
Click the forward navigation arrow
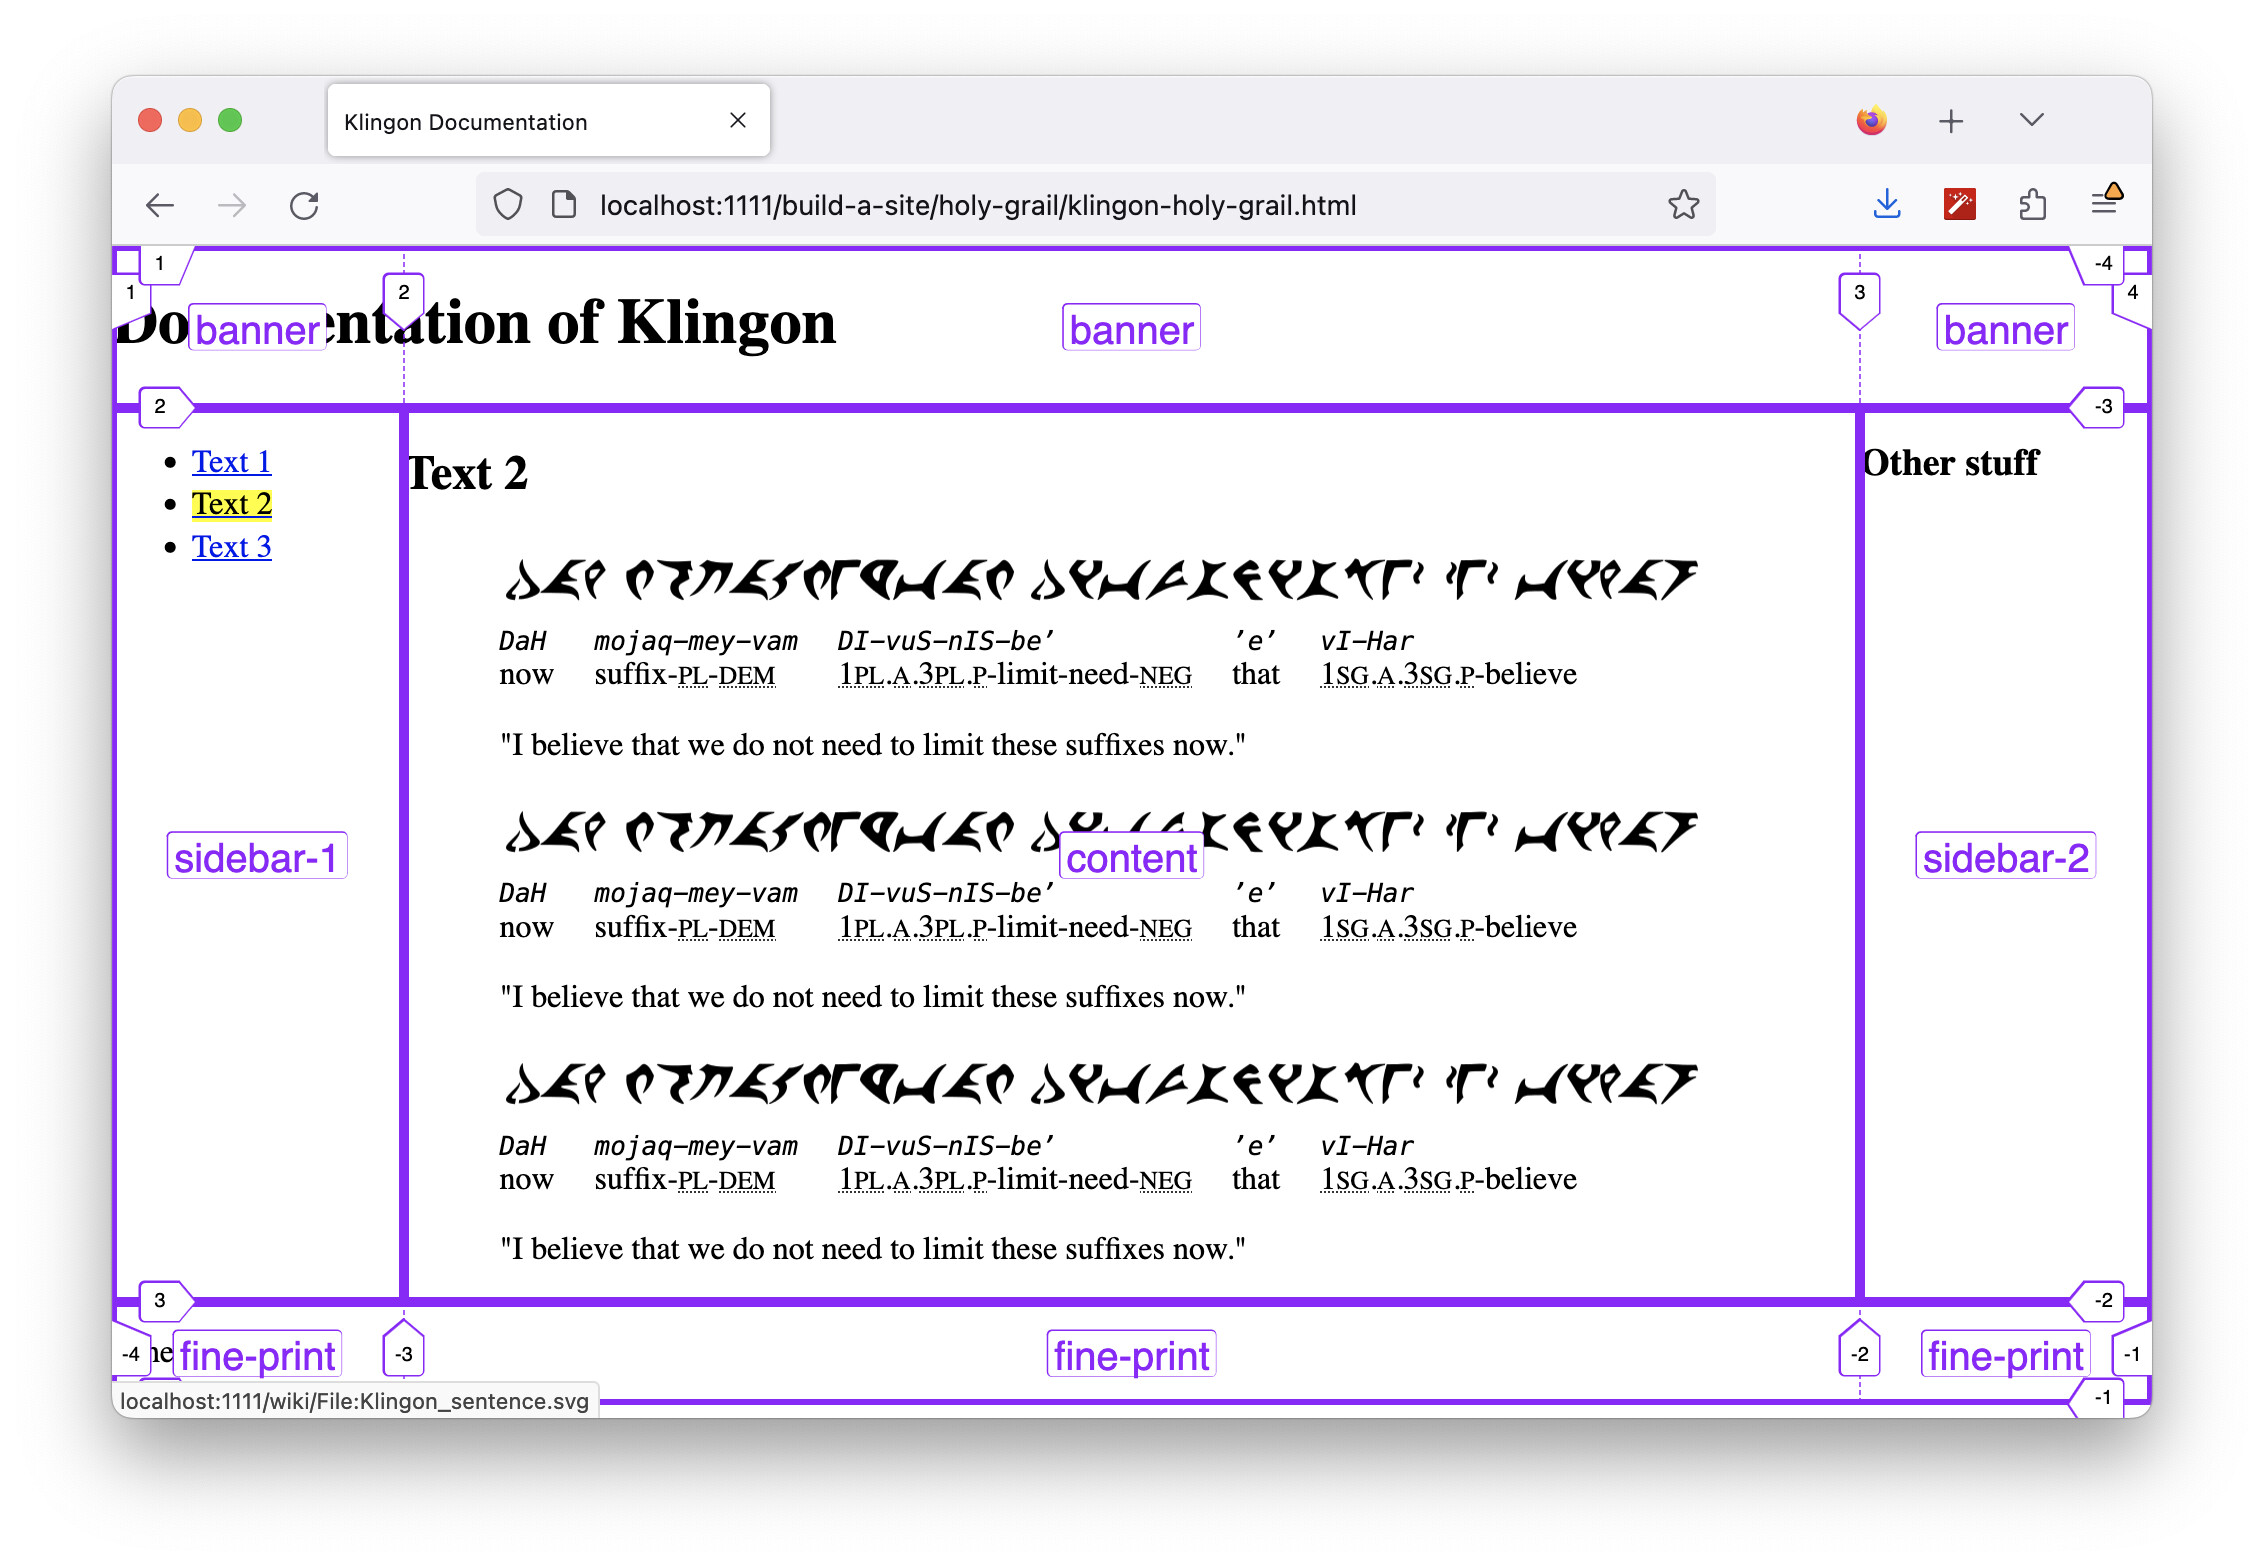point(232,206)
